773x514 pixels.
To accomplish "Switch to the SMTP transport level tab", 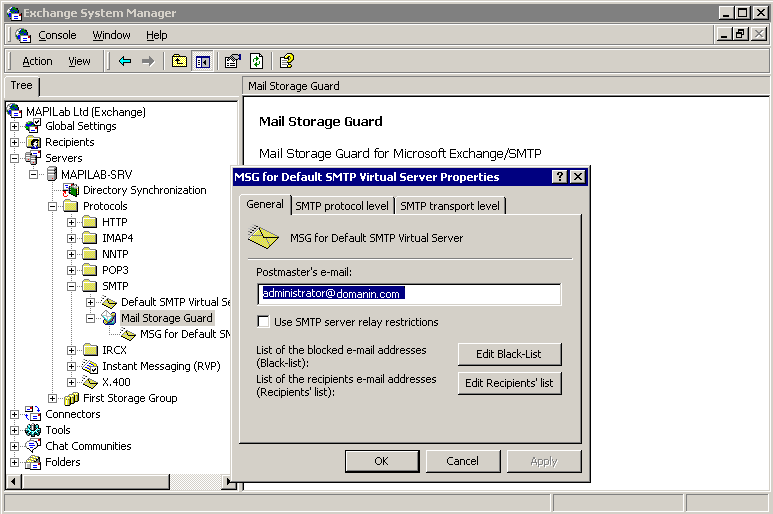I will 450,206.
